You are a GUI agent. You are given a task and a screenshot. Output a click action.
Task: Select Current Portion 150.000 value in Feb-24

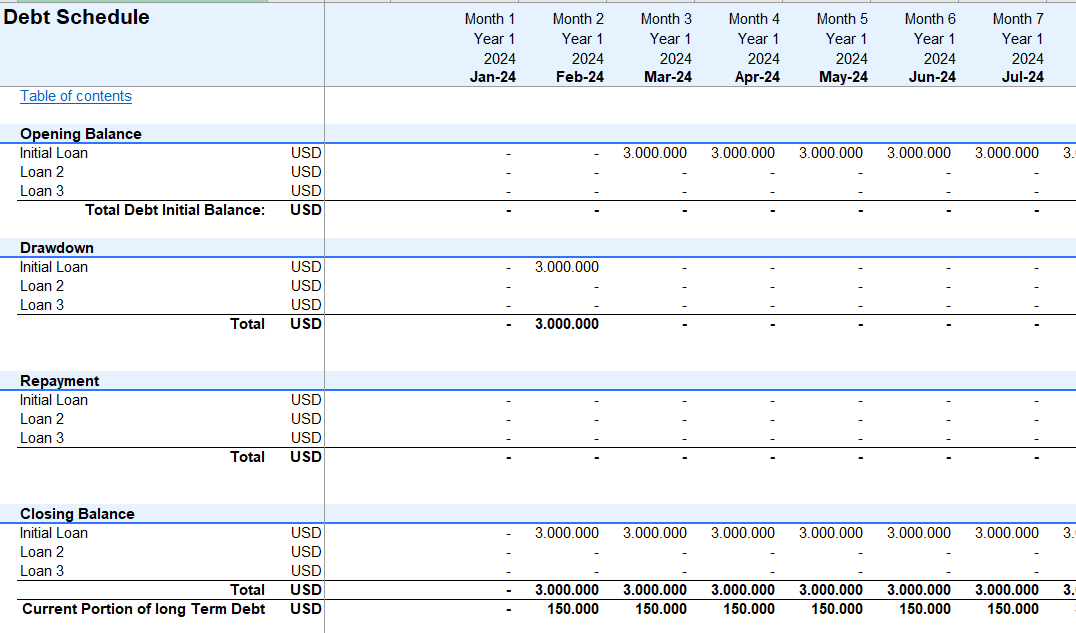[x=573, y=609]
